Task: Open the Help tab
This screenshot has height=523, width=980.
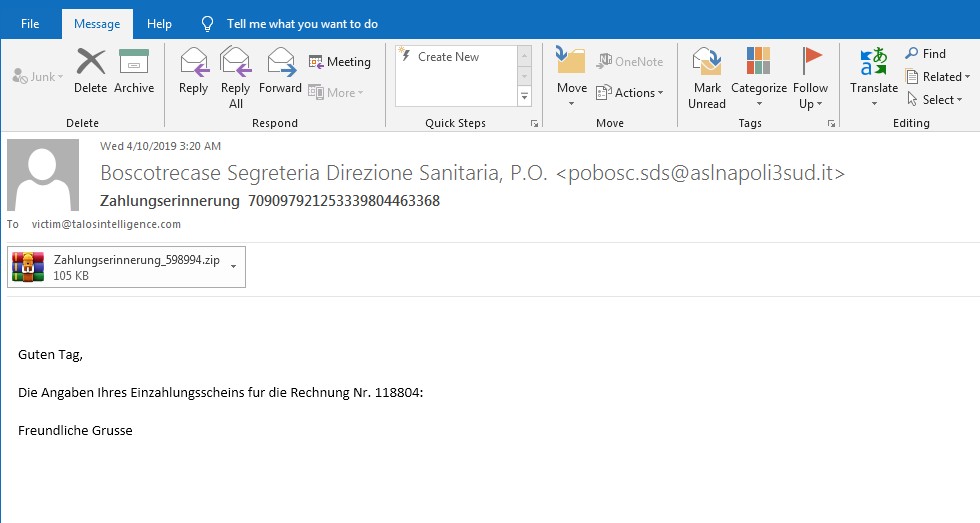Action: [x=159, y=24]
